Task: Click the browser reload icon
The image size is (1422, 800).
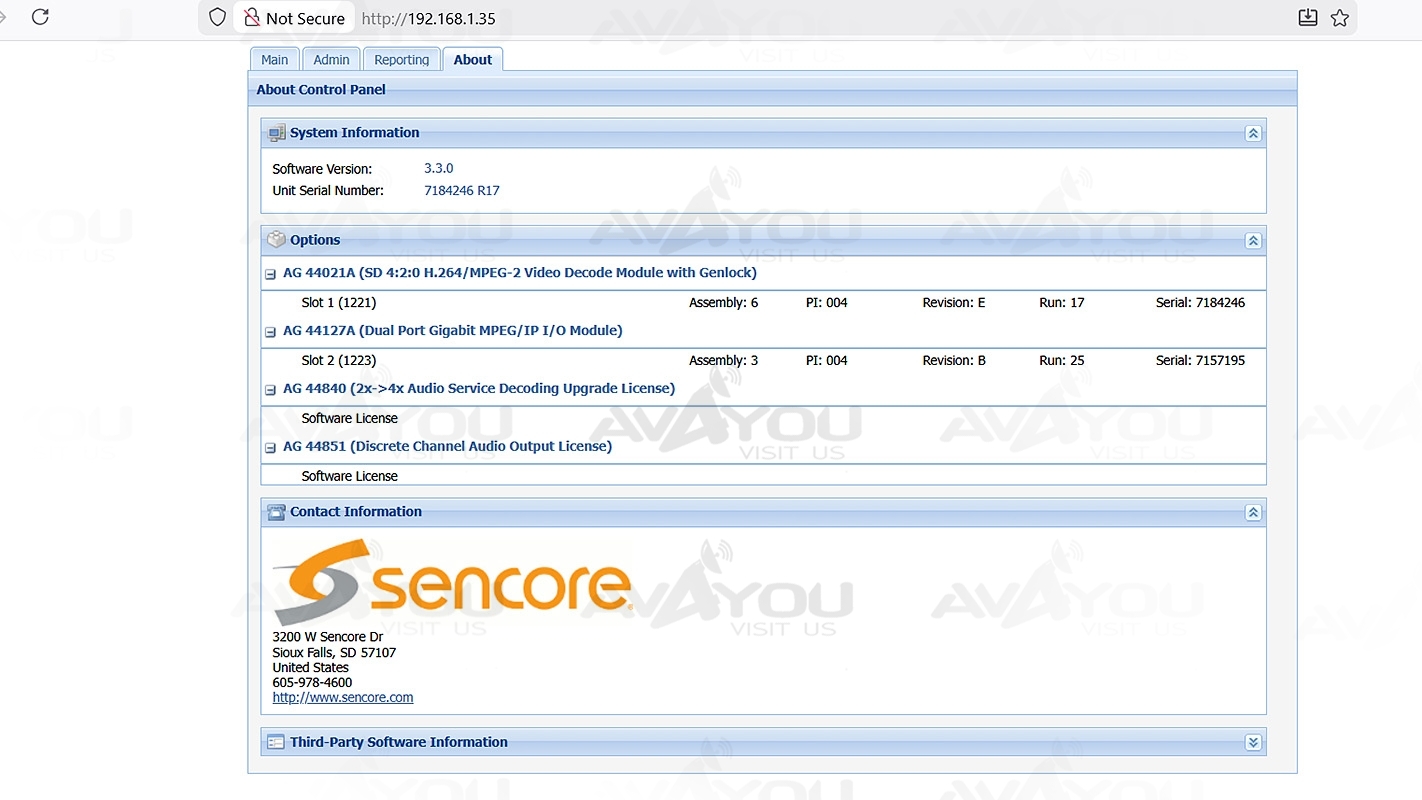Action: 40,17
